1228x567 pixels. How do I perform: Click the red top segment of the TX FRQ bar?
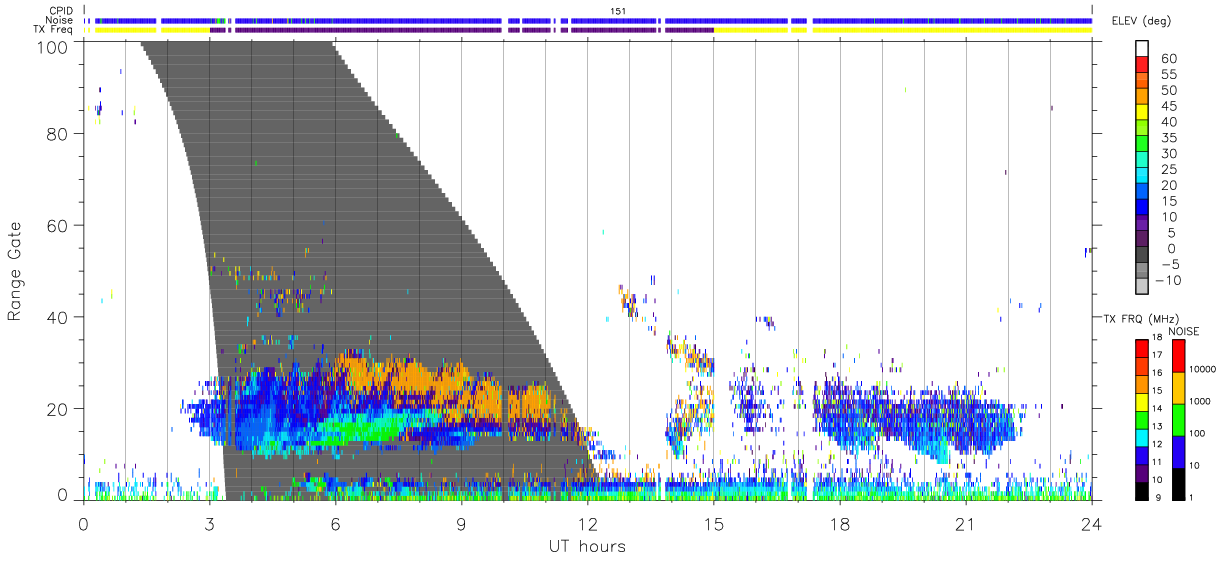(x=1140, y=349)
